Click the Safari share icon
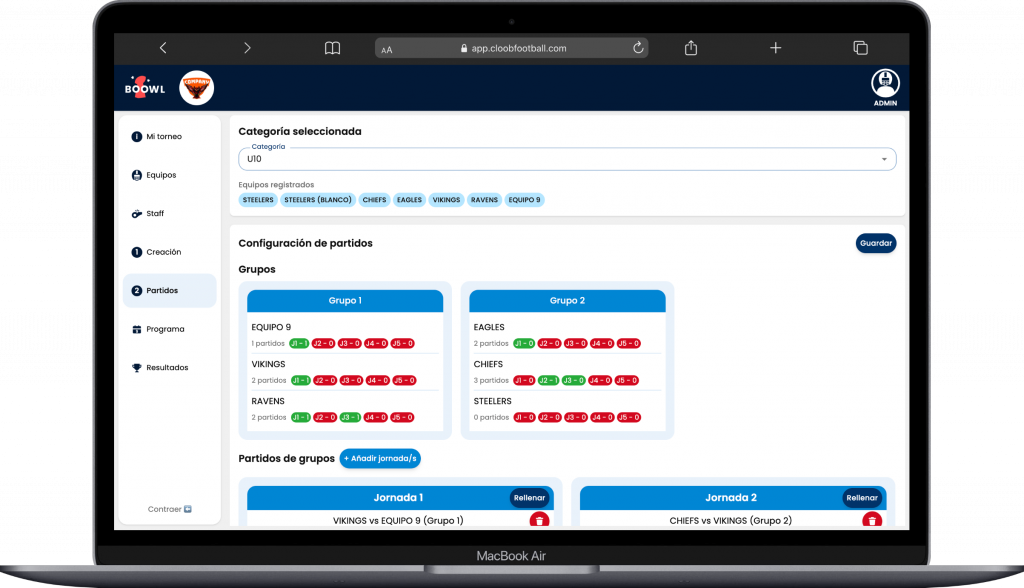The width and height of the screenshot is (1024, 588). [x=691, y=48]
